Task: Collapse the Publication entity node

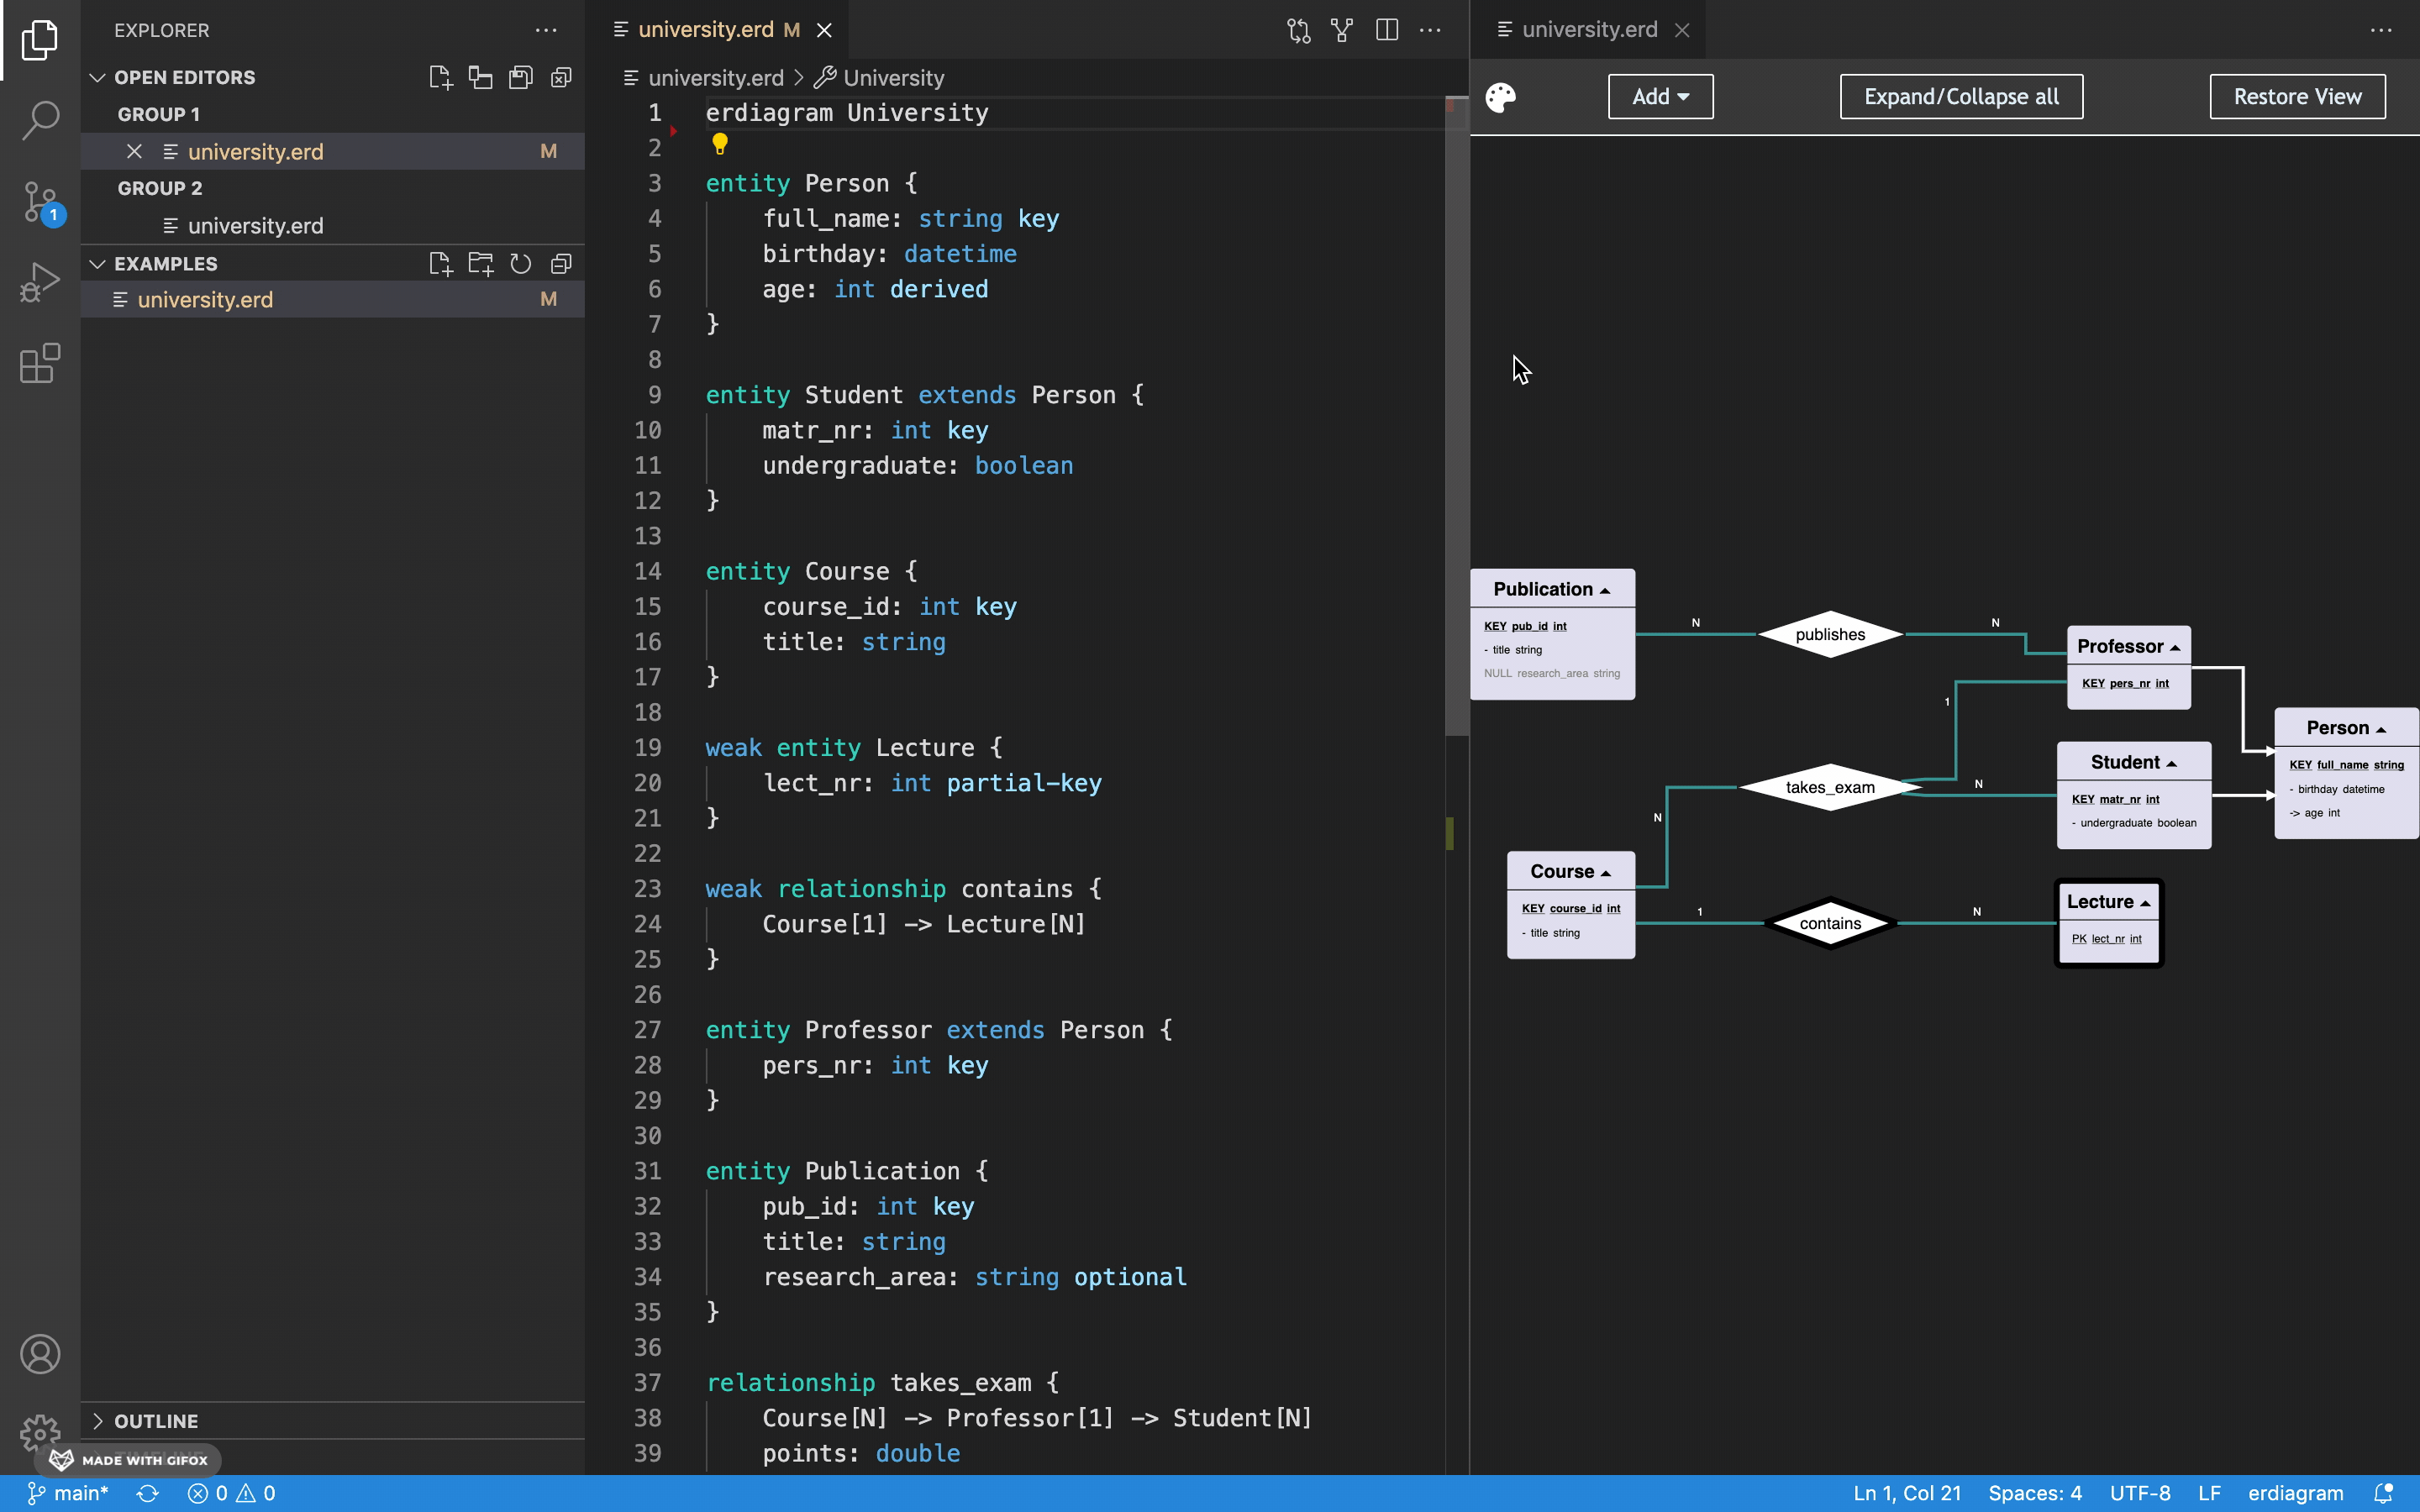Action: click(1605, 590)
